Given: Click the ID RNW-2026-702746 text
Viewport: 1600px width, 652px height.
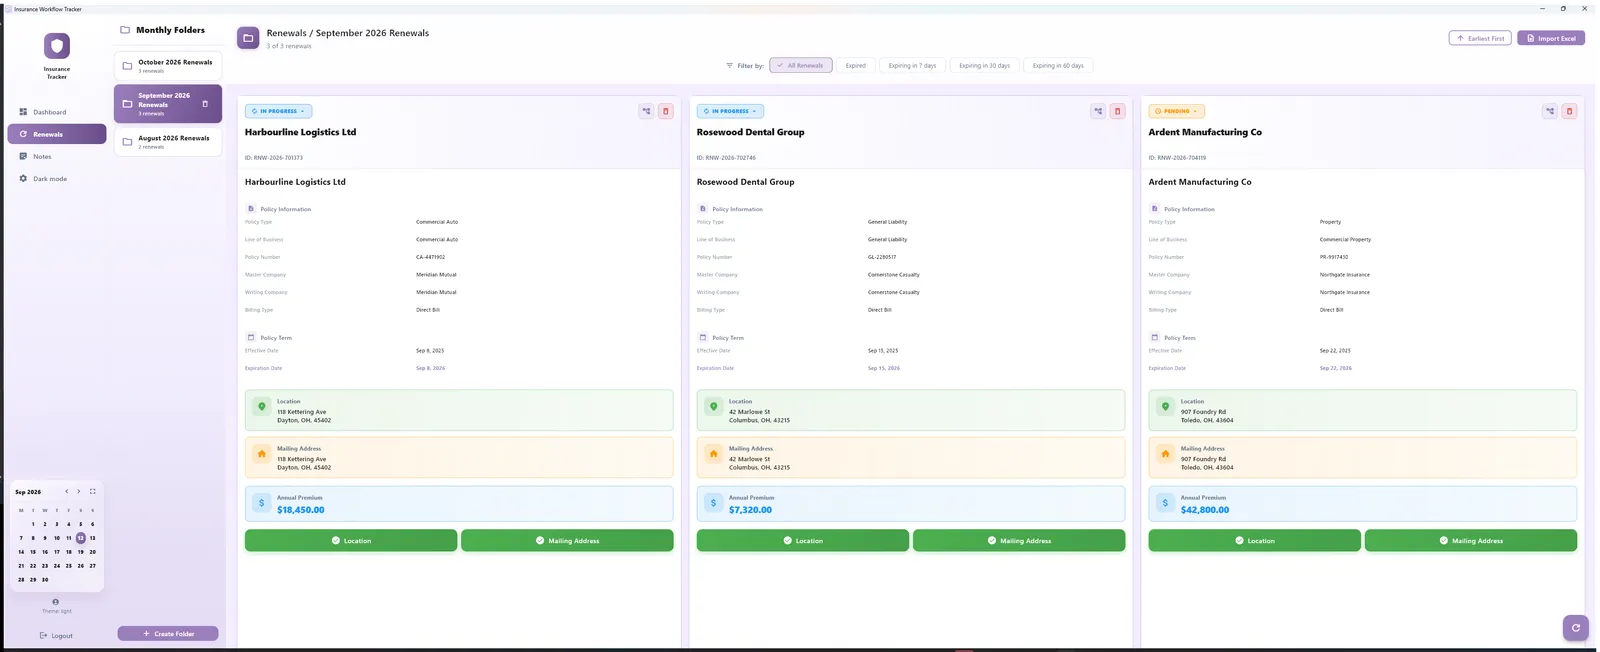Looking at the screenshot, I should [x=726, y=158].
